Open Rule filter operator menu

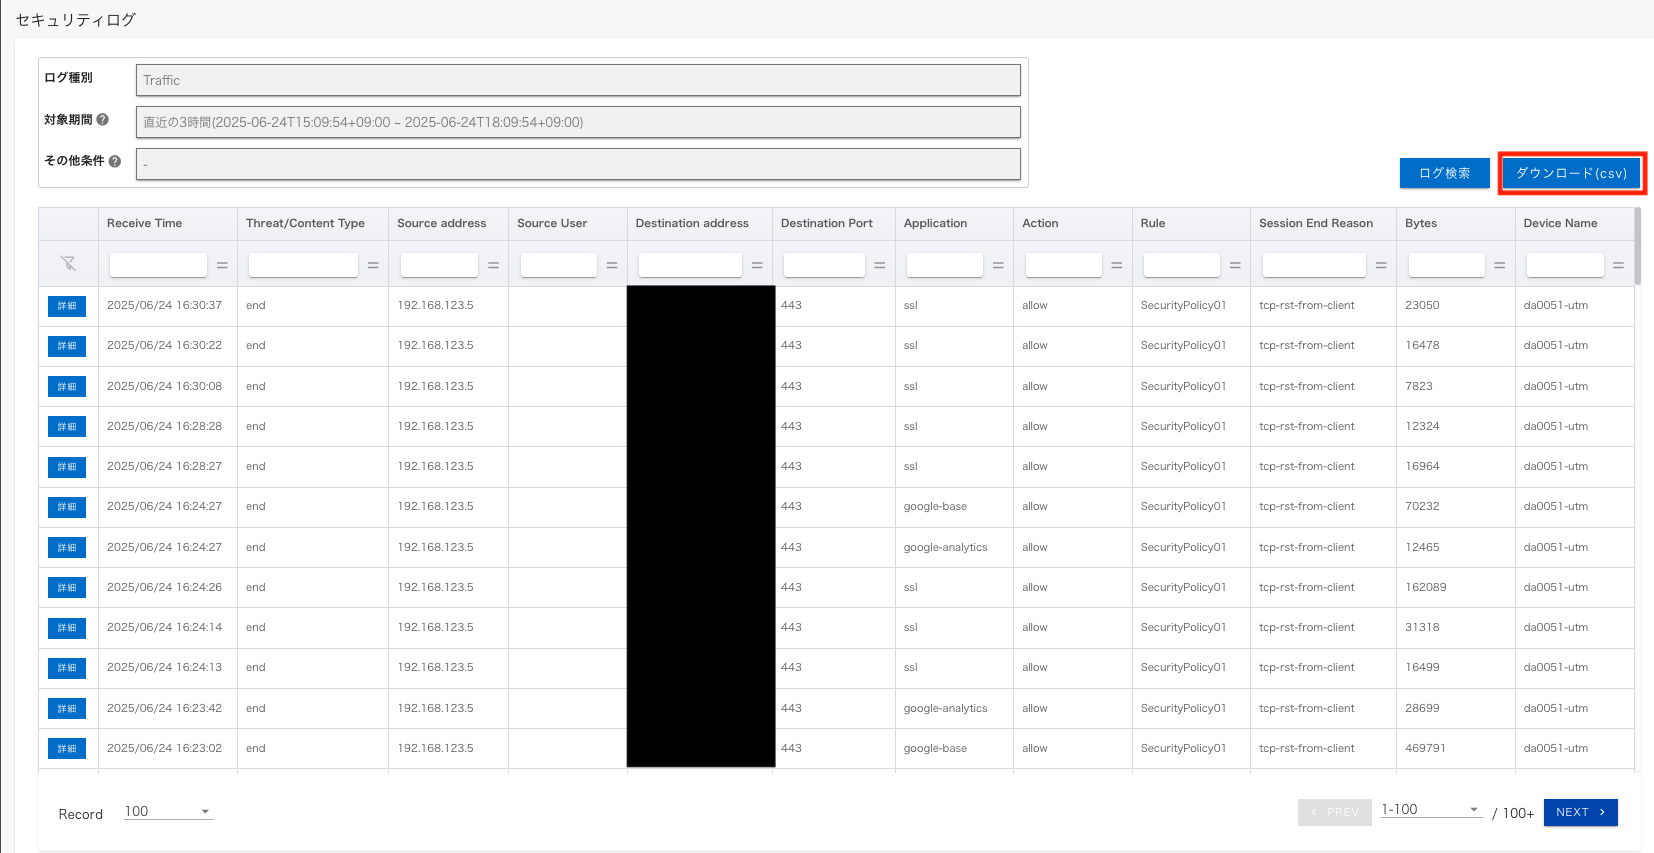[x=1235, y=265]
